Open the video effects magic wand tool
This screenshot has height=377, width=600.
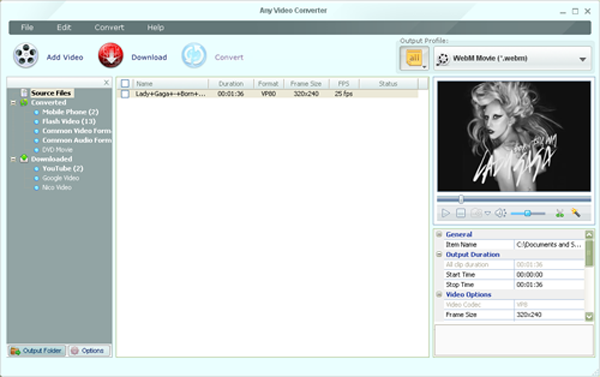pos(576,212)
